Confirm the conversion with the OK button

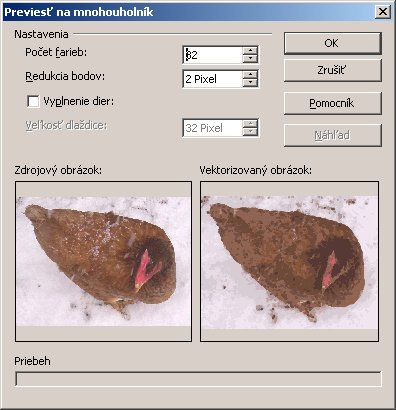point(332,43)
